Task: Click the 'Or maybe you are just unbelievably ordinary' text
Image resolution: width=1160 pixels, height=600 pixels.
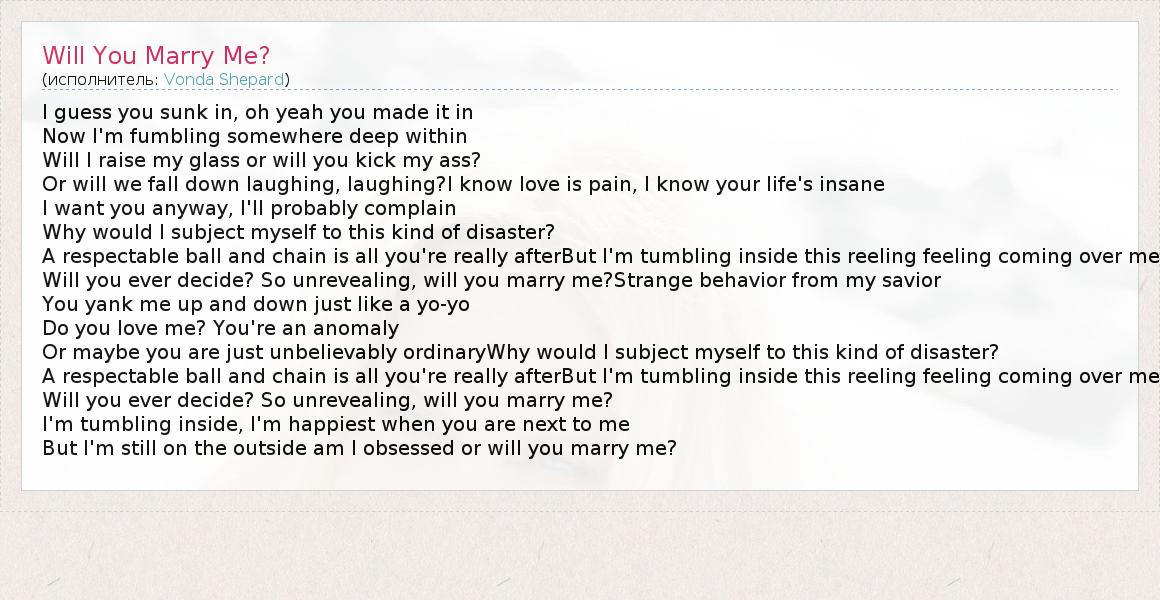Action: [x=264, y=352]
